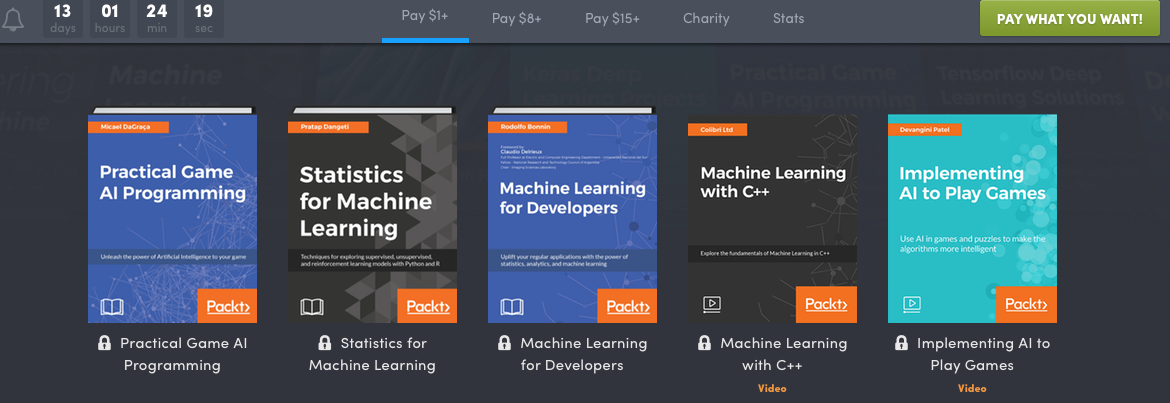Click book icon on Practical Game AI cover

coord(112,307)
